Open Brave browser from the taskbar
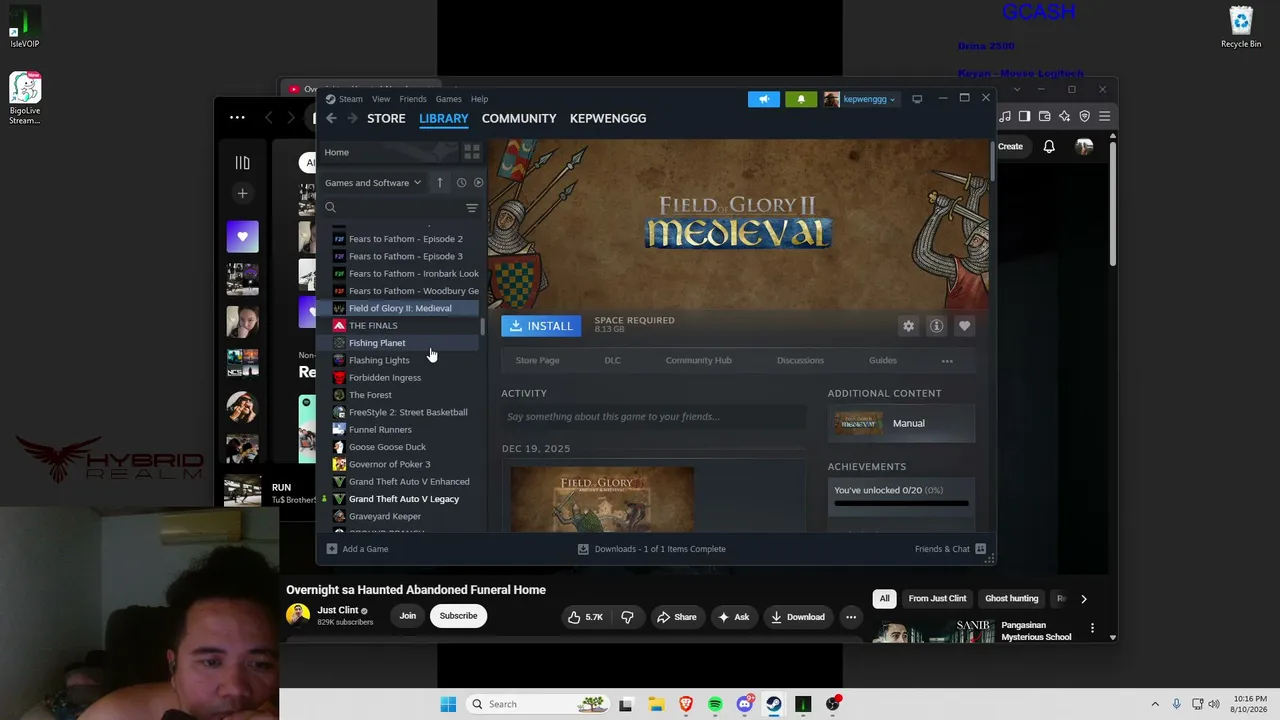 click(x=685, y=704)
